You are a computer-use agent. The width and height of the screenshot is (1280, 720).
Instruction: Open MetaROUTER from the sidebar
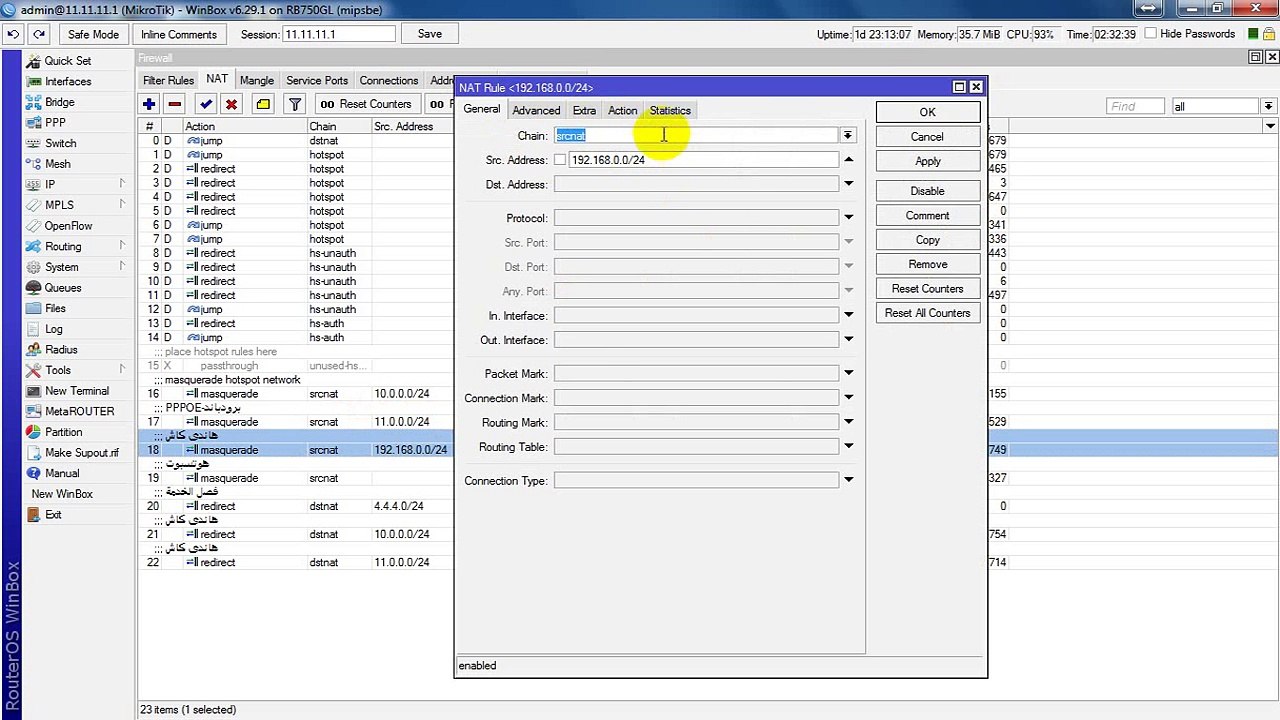(79, 411)
